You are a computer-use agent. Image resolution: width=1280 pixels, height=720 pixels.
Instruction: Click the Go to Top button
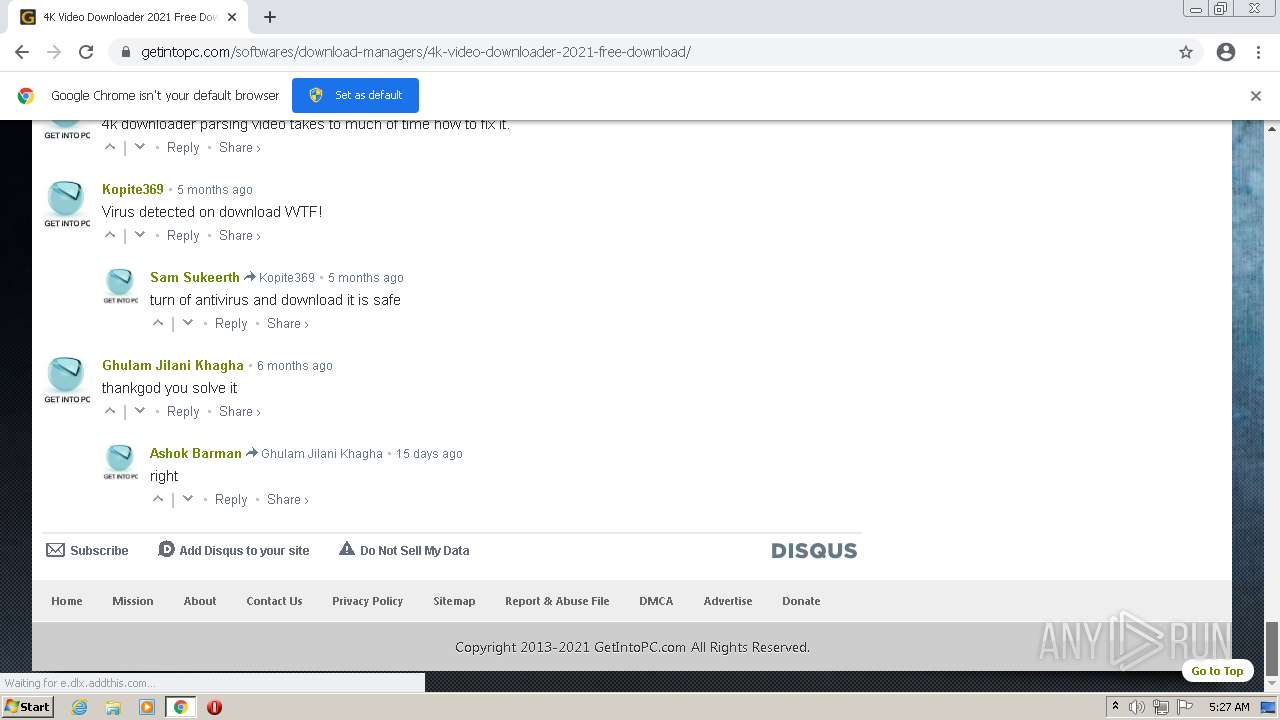pyautogui.click(x=1217, y=671)
